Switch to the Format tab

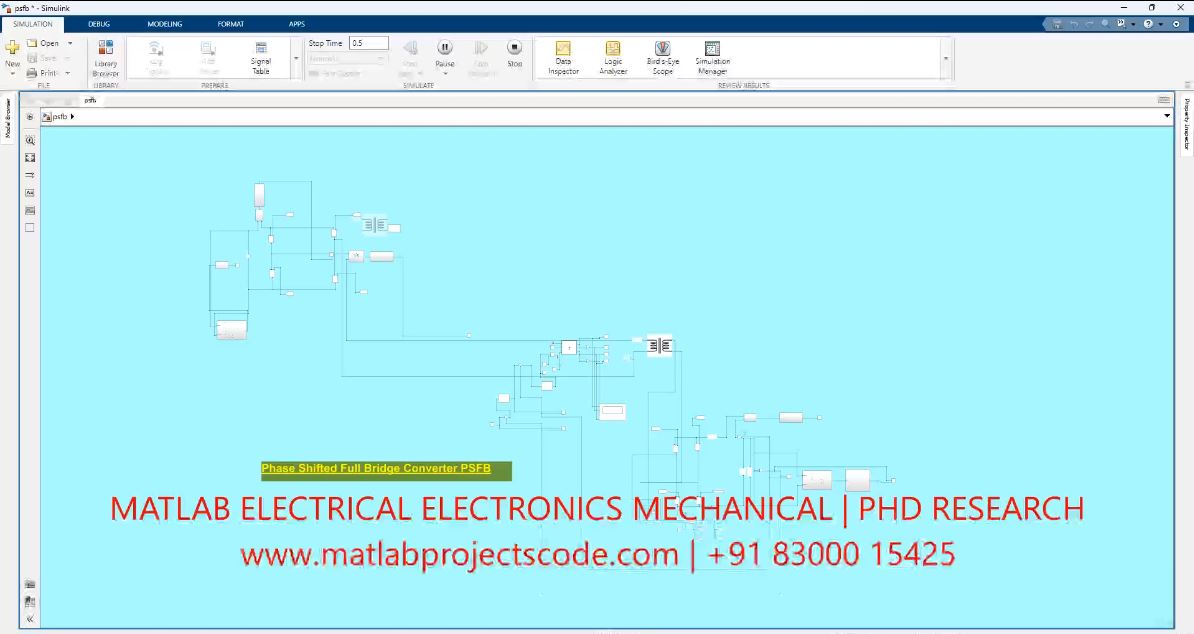[x=231, y=24]
